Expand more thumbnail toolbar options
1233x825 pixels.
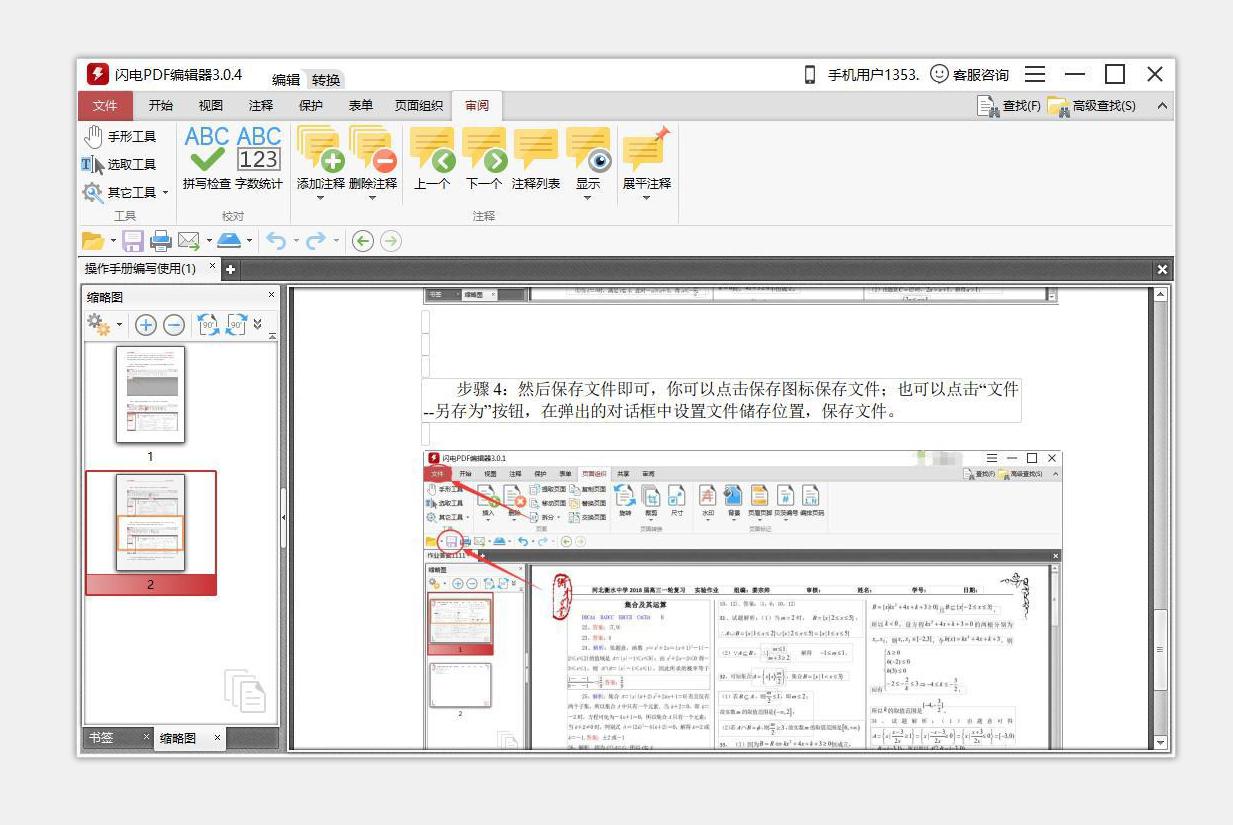[x=258, y=324]
